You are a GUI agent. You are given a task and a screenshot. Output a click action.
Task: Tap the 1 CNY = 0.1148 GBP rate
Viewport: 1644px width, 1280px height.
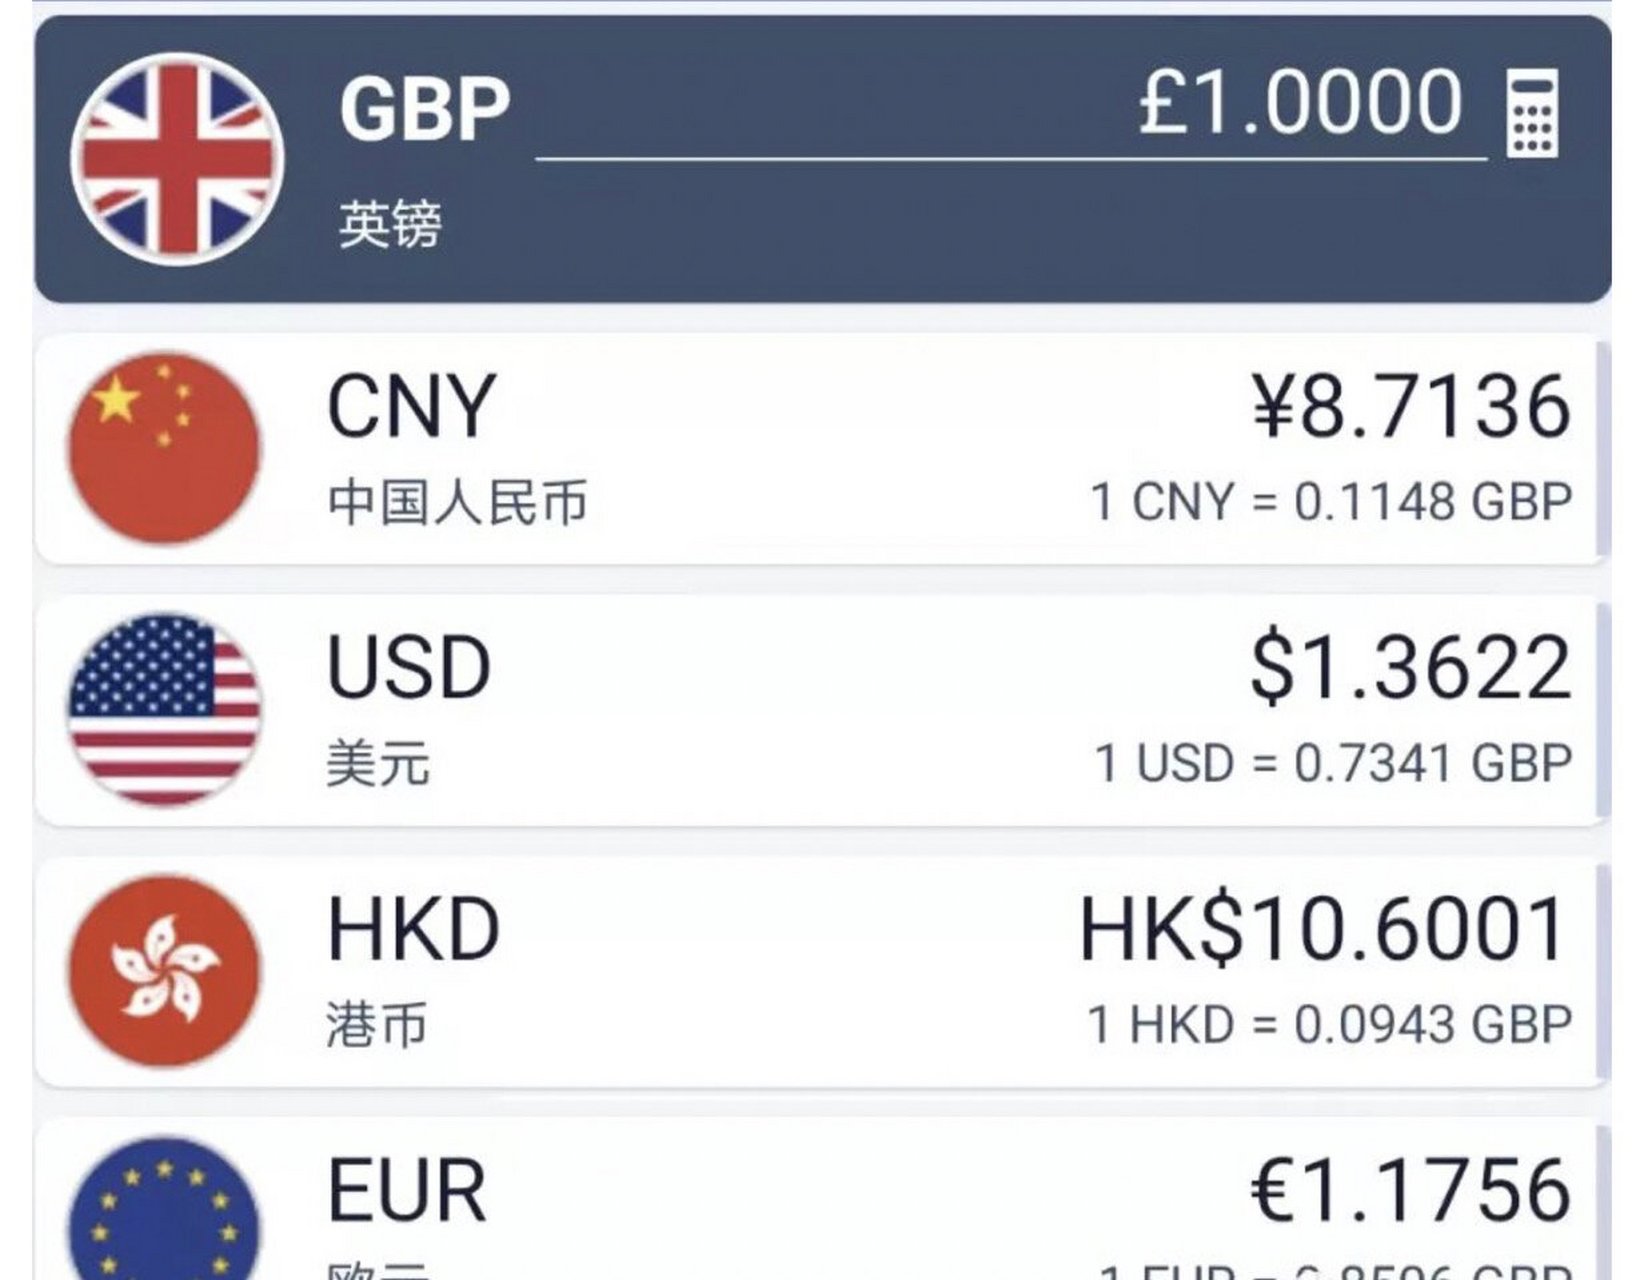pyautogui.click(x=1332, y=502)
